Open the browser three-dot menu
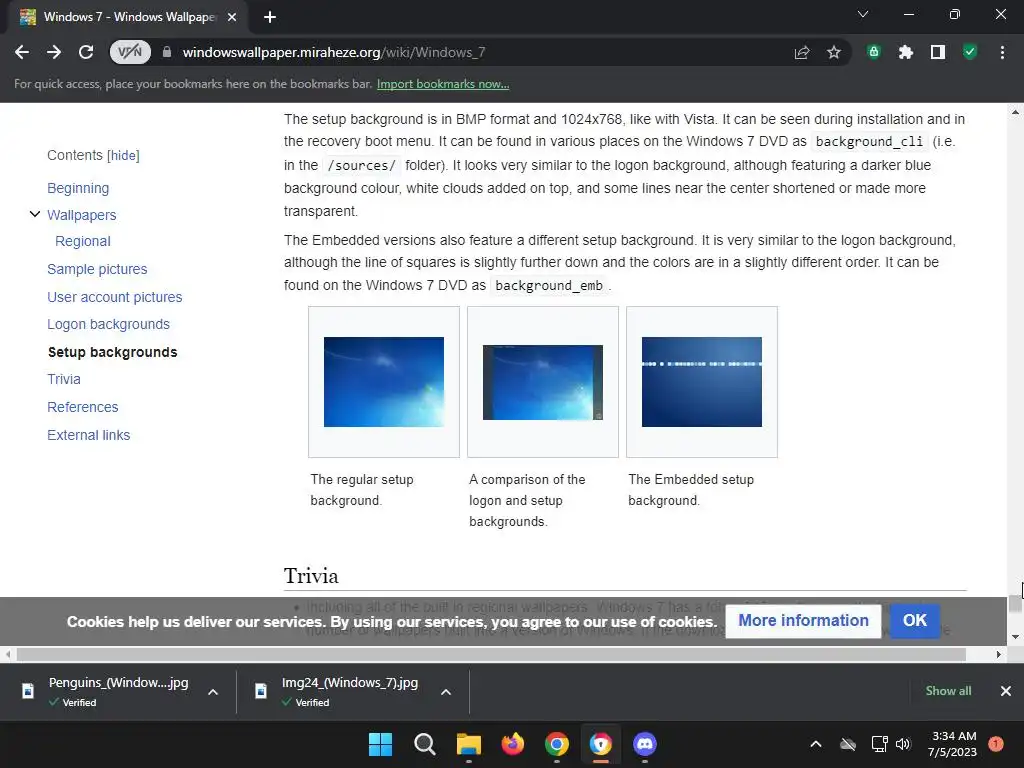Image resolution: width=1024 pixels, height=768 pixels. 1002,52
